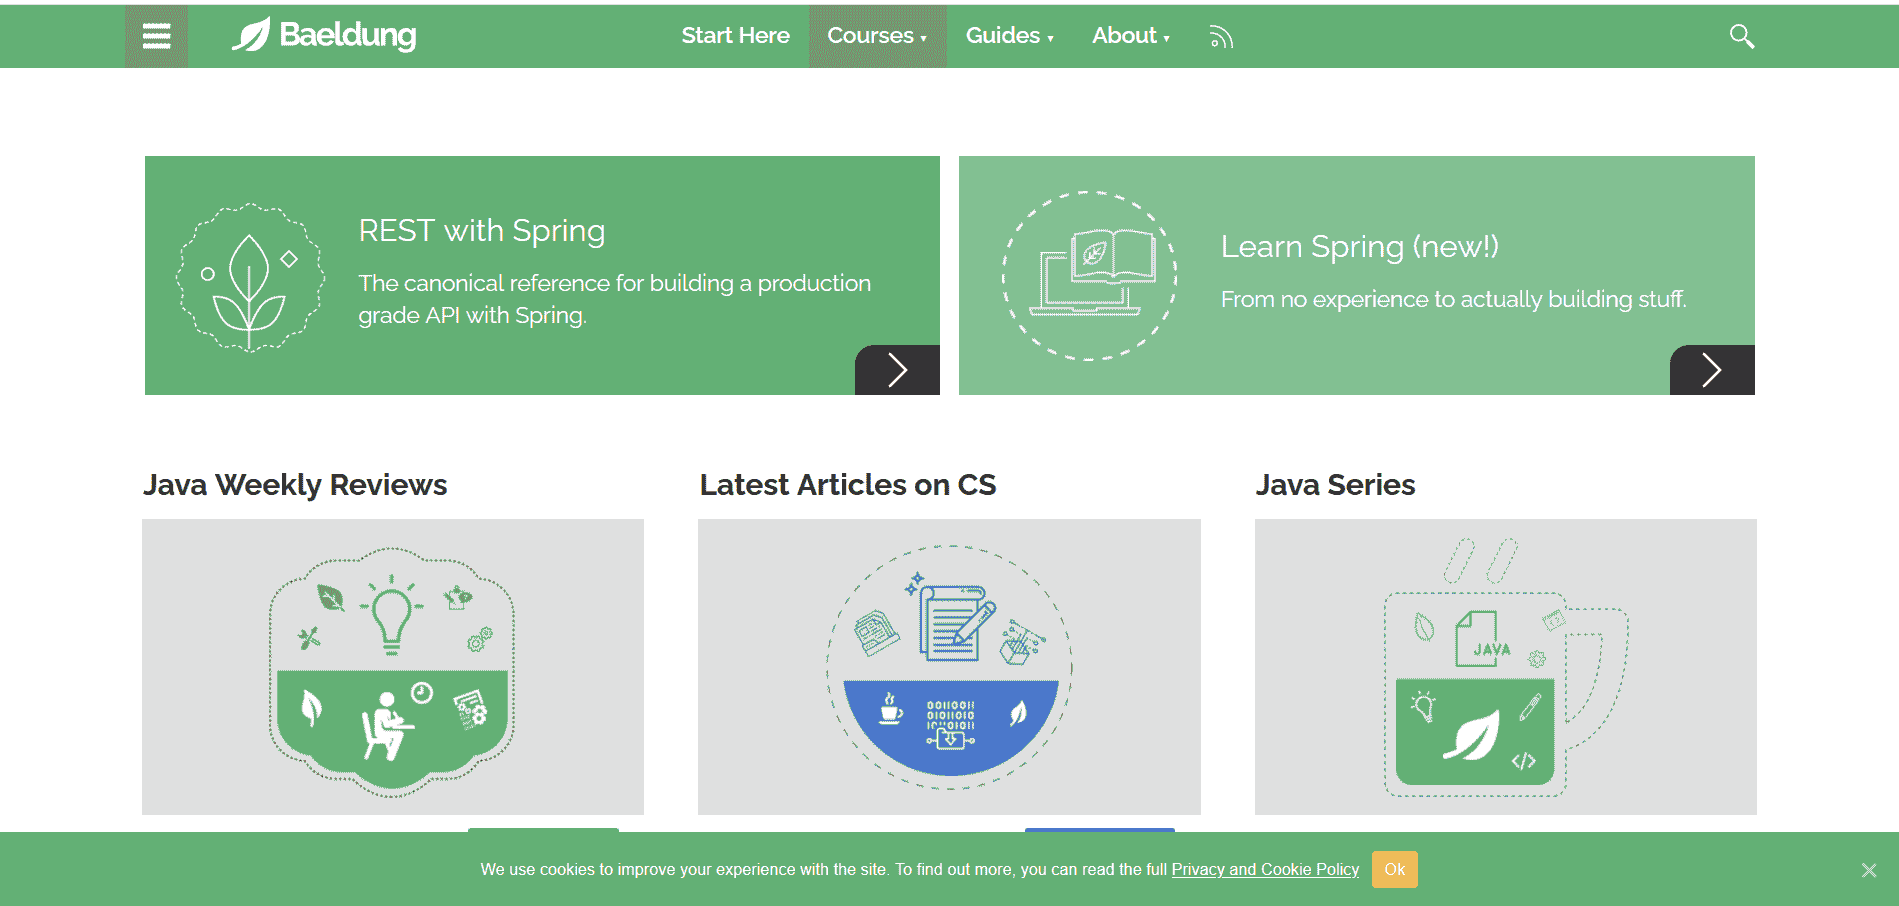Expand the About dropdown menu
The image size is (1899, 906).
pyautogui.click(x=1130, y=36)
